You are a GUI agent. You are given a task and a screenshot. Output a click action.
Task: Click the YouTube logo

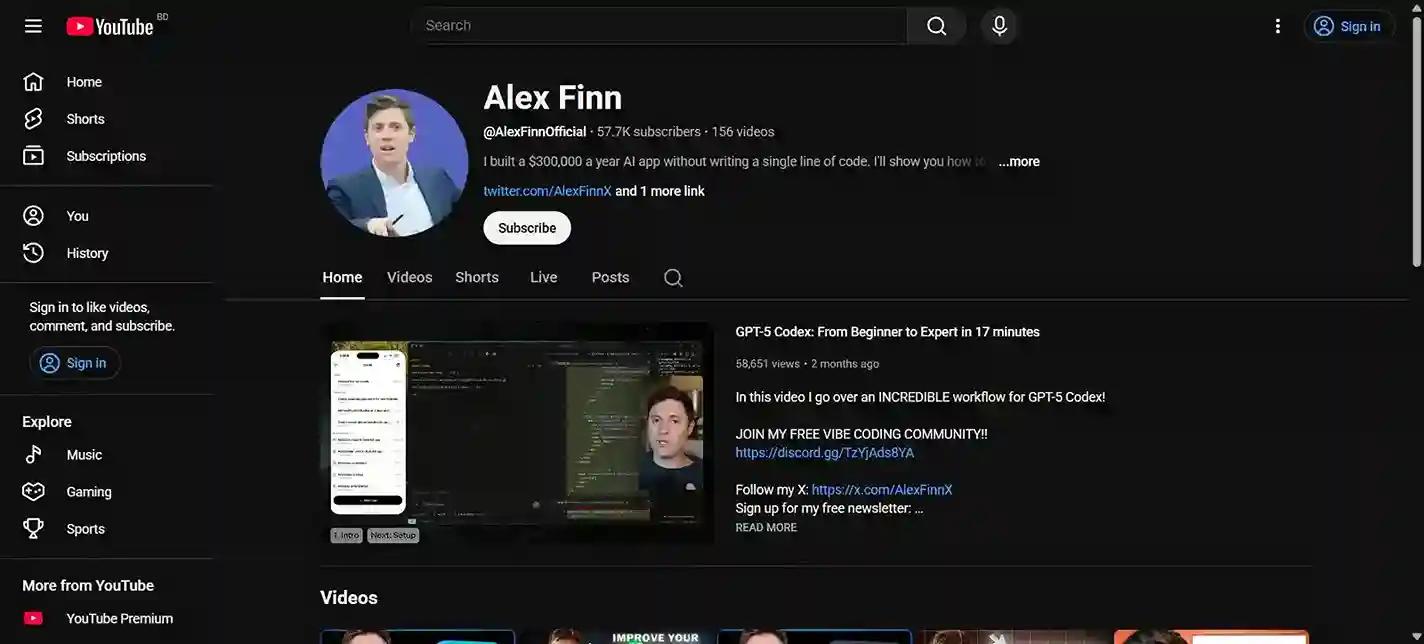pos(110,27)
